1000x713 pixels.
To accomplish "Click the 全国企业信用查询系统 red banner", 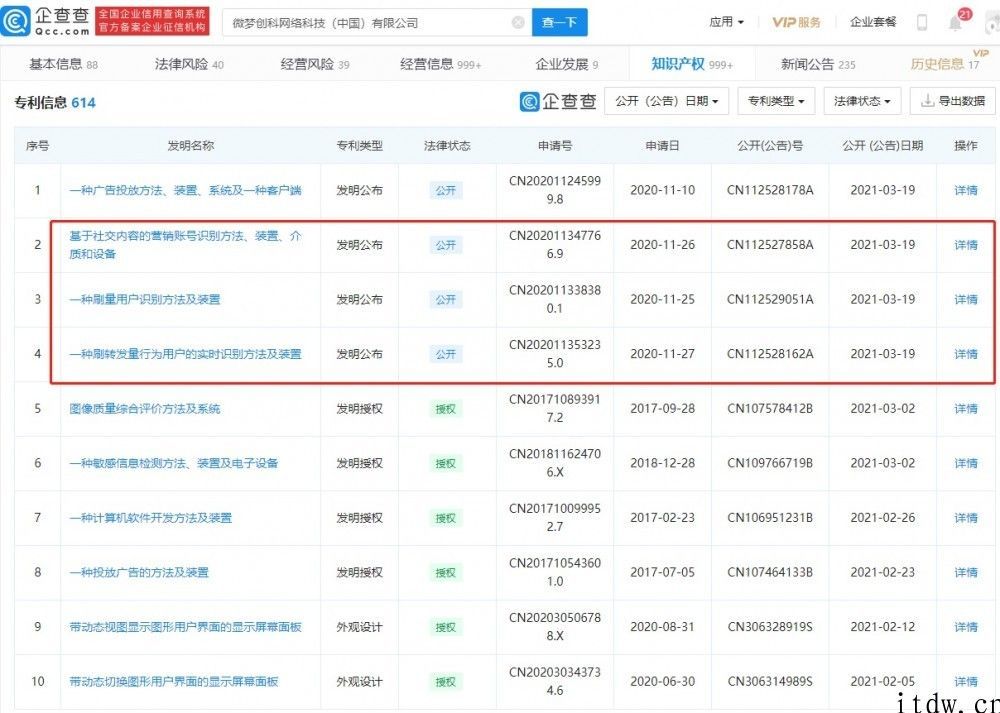I will coord(152,21).
